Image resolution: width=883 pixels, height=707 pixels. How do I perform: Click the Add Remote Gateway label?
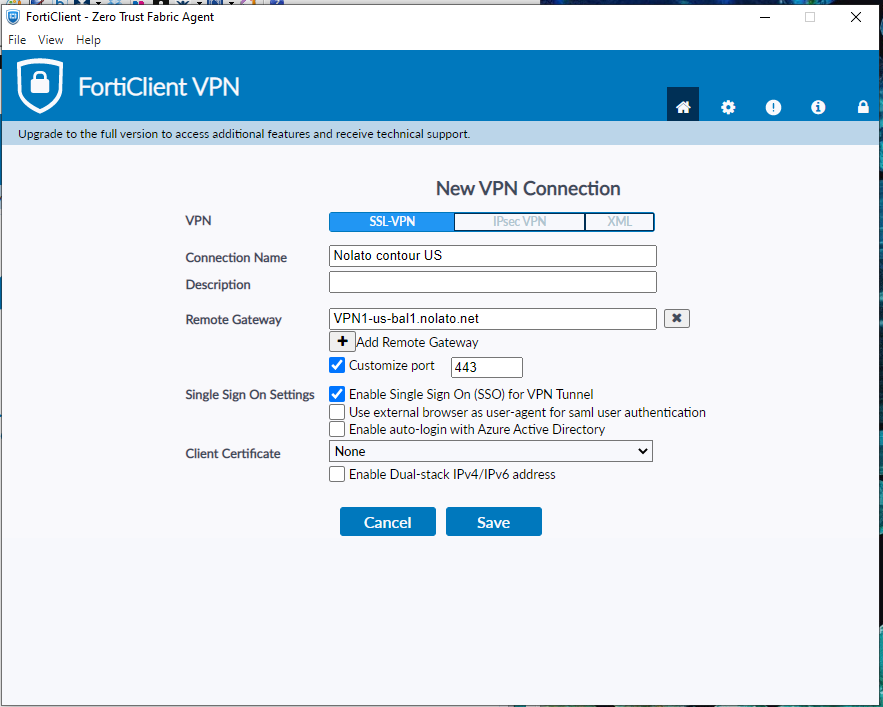pyautogui.click(x=417, y=343)
